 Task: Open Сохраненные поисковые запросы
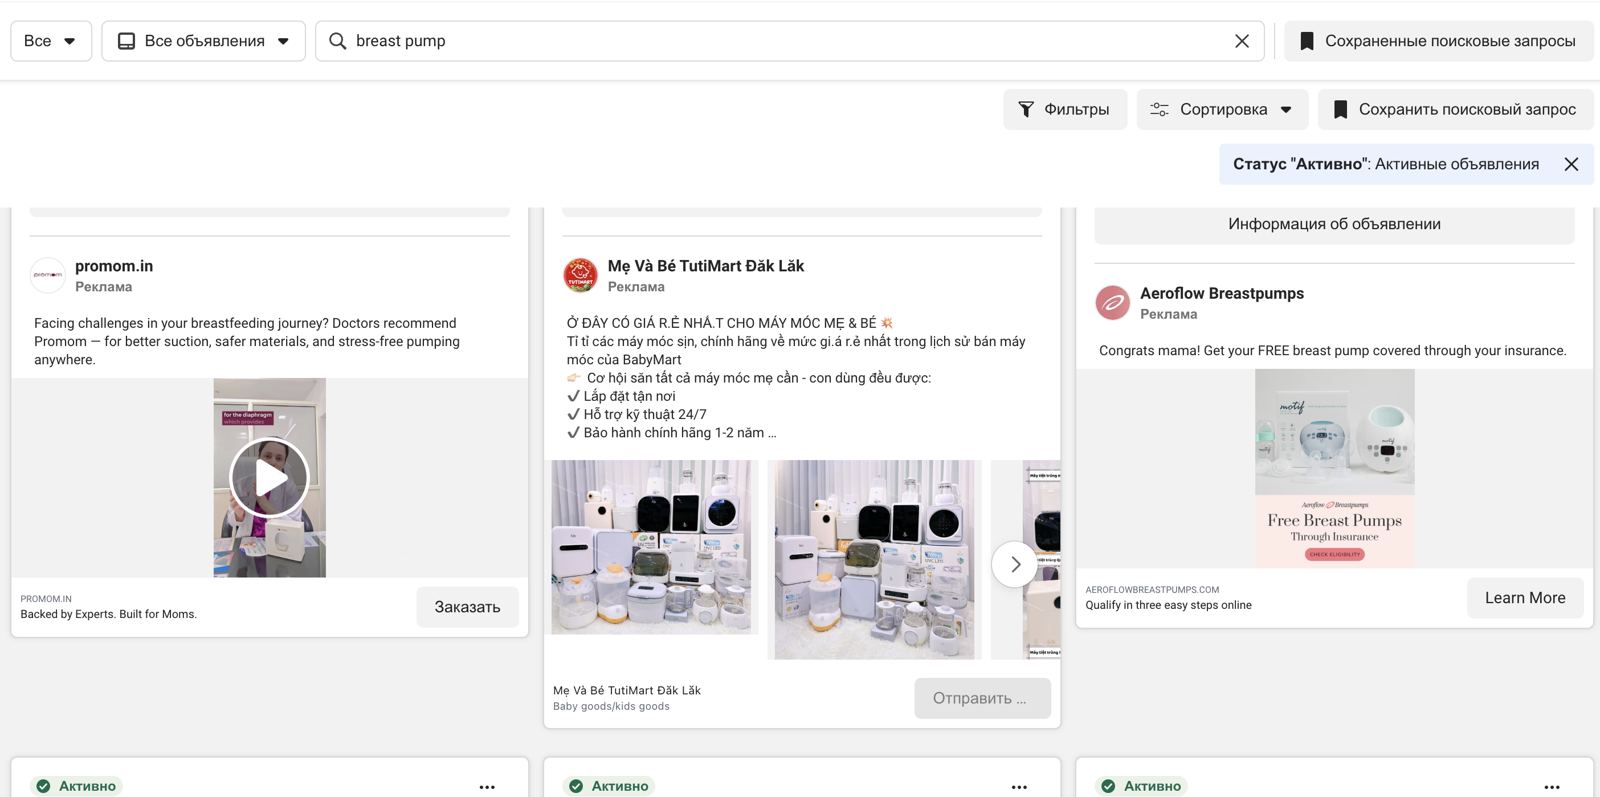coord(1438,41)
